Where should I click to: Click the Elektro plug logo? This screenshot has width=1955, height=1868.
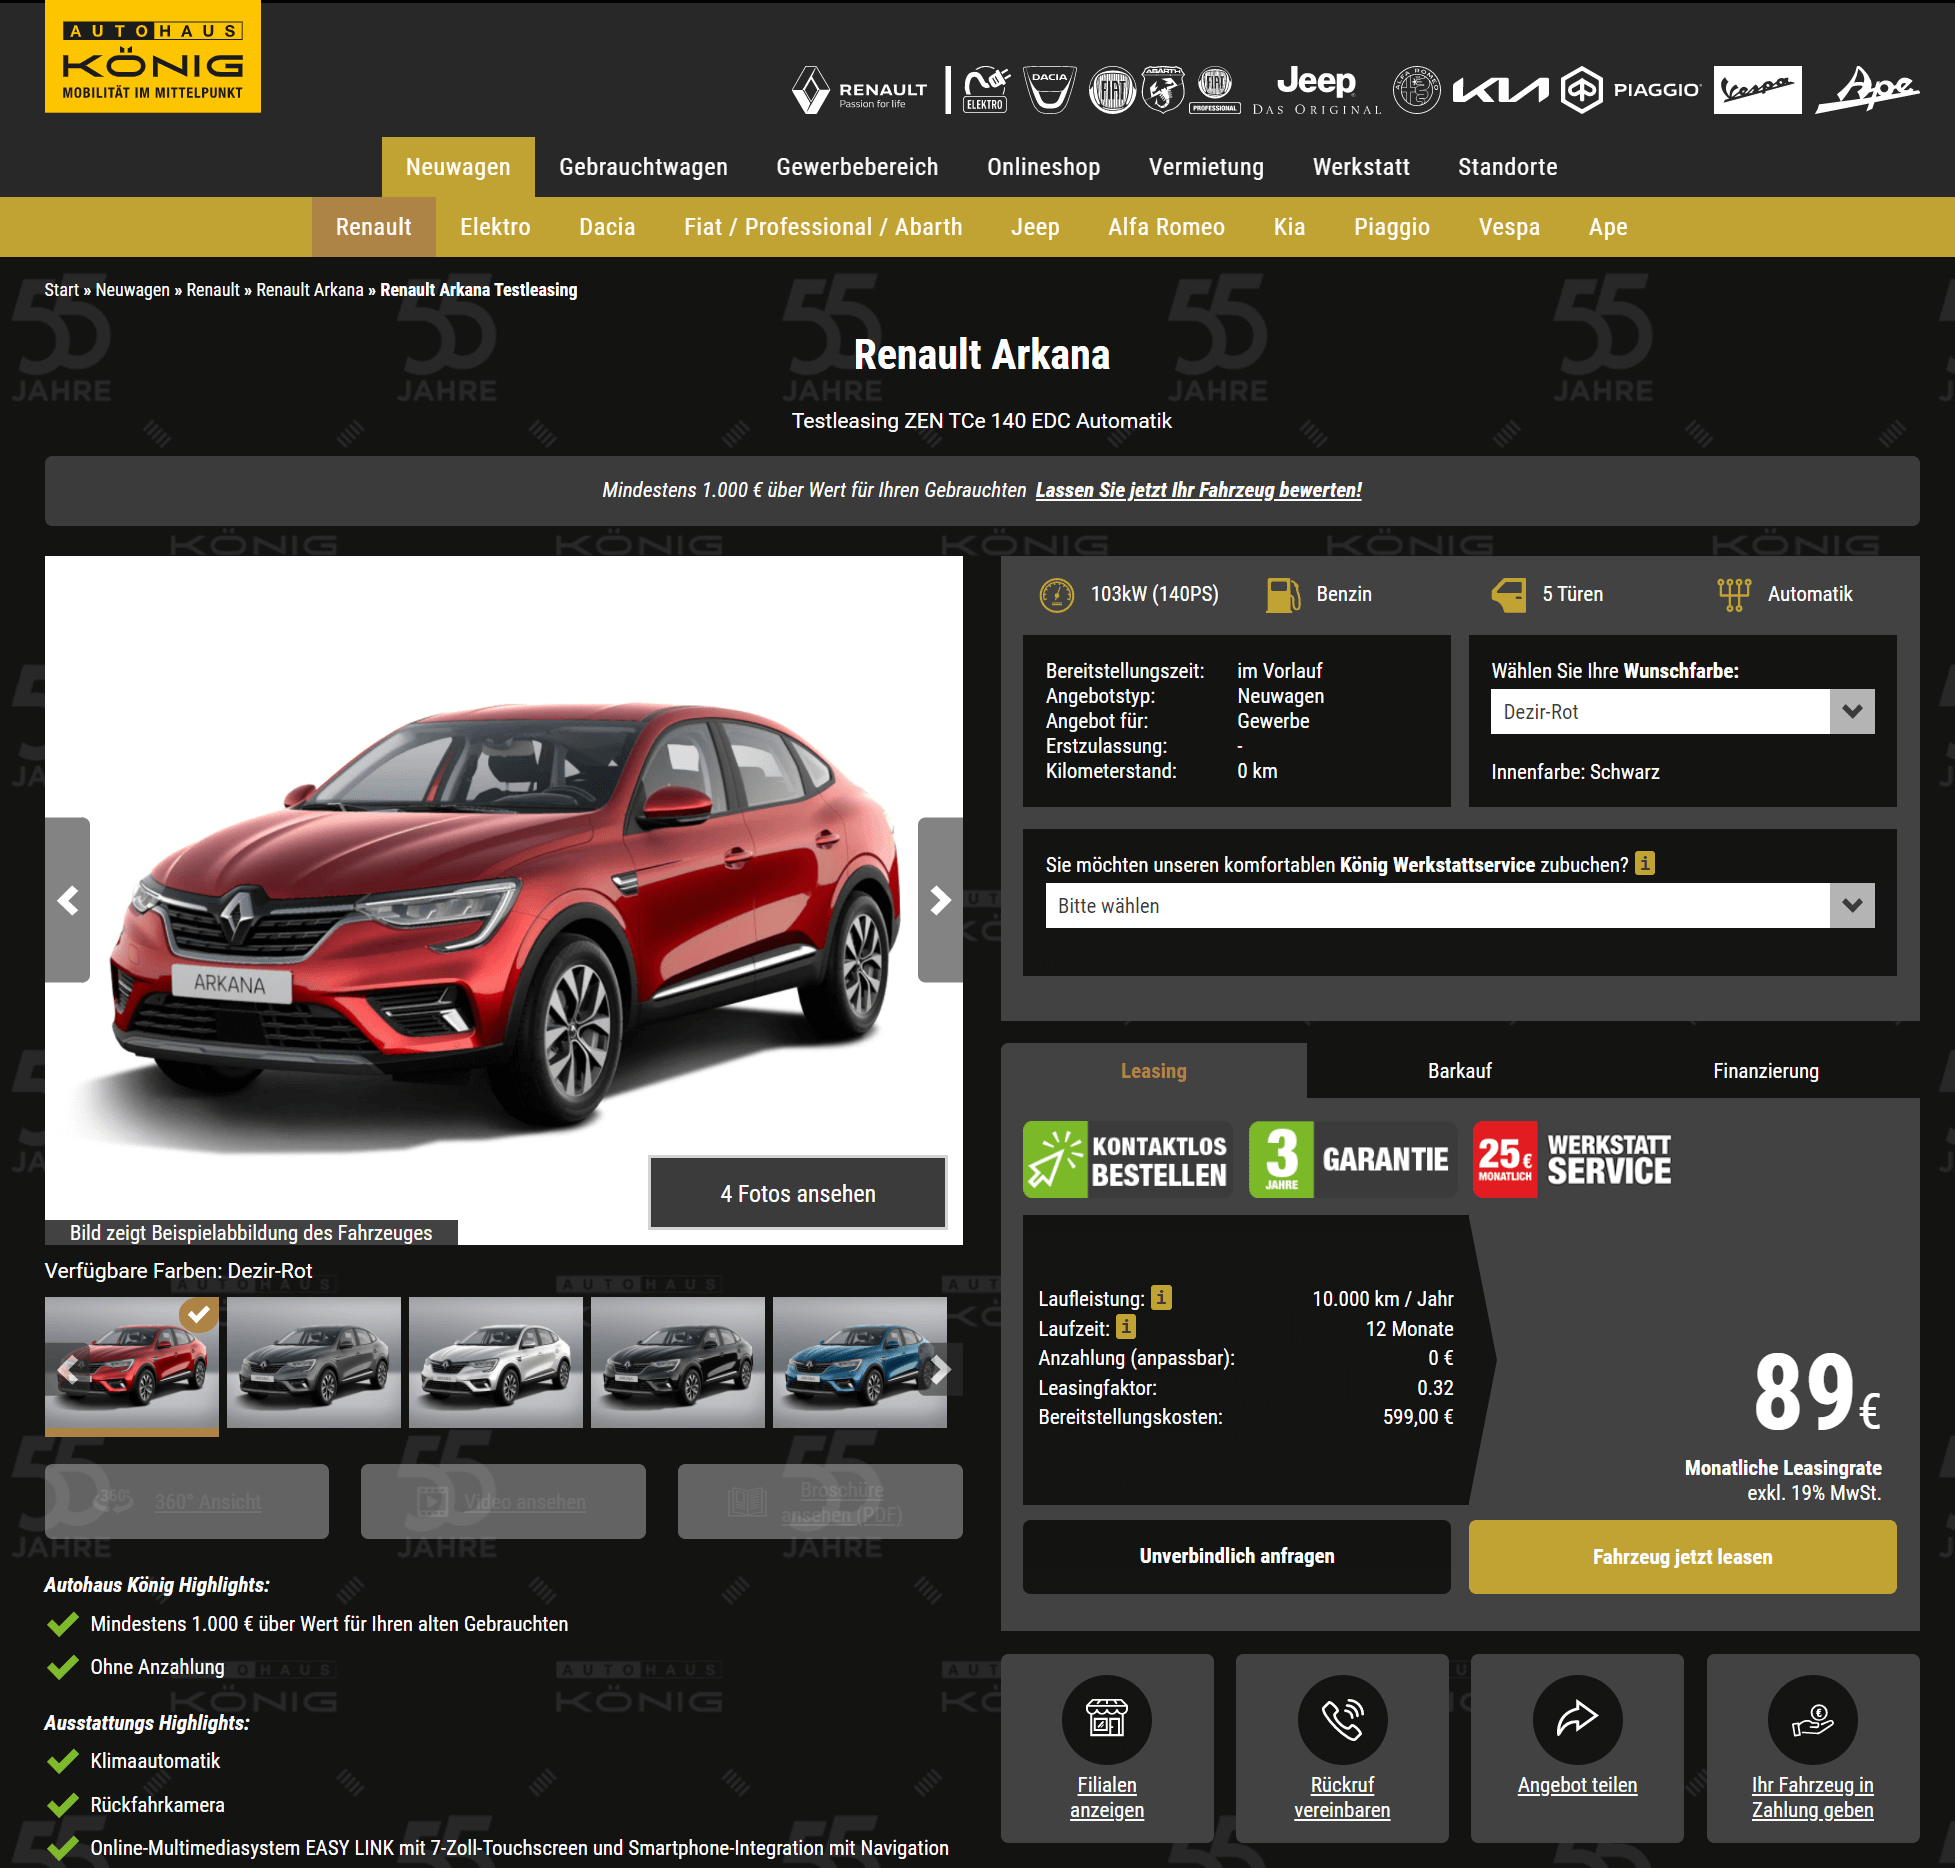(x=985, y=90)
